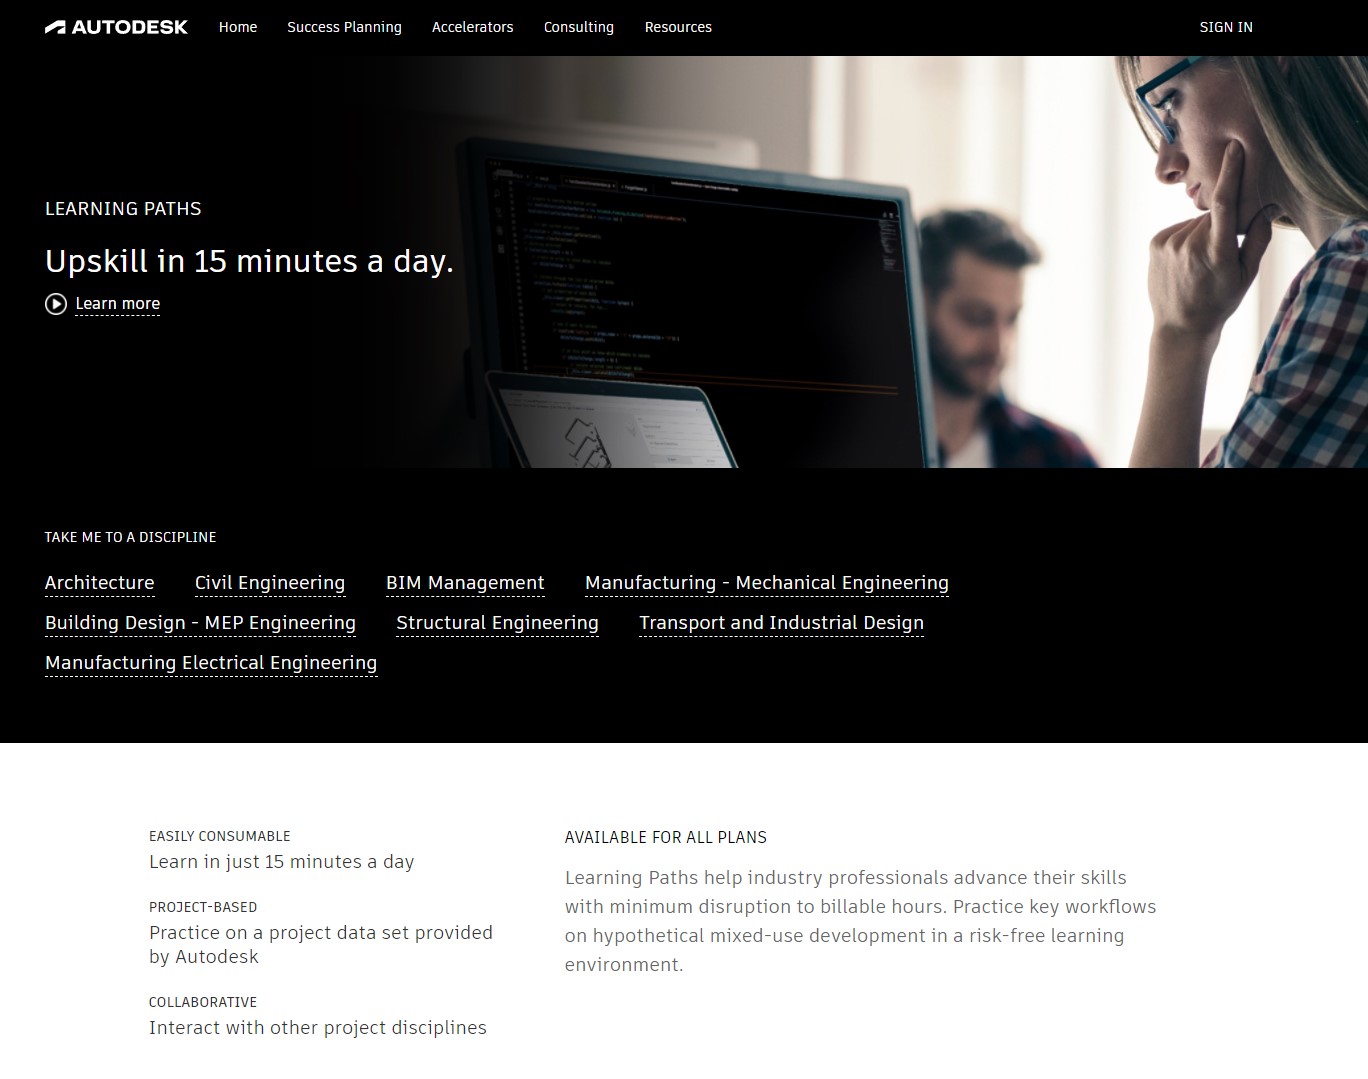The height and width of the screenshot is (1079, 1368).
Task: Open the Consulting menu
Action: [579, 27]
